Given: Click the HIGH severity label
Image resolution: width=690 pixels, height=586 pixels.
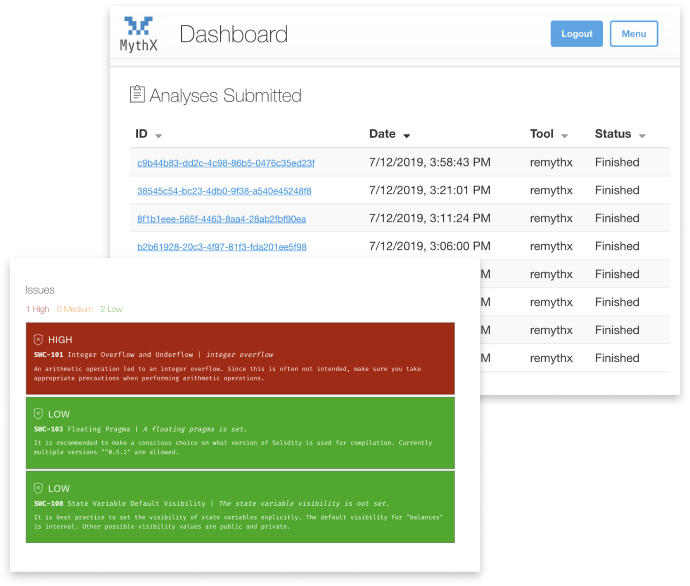Looking at the screenshot, I should coord(60,340).
